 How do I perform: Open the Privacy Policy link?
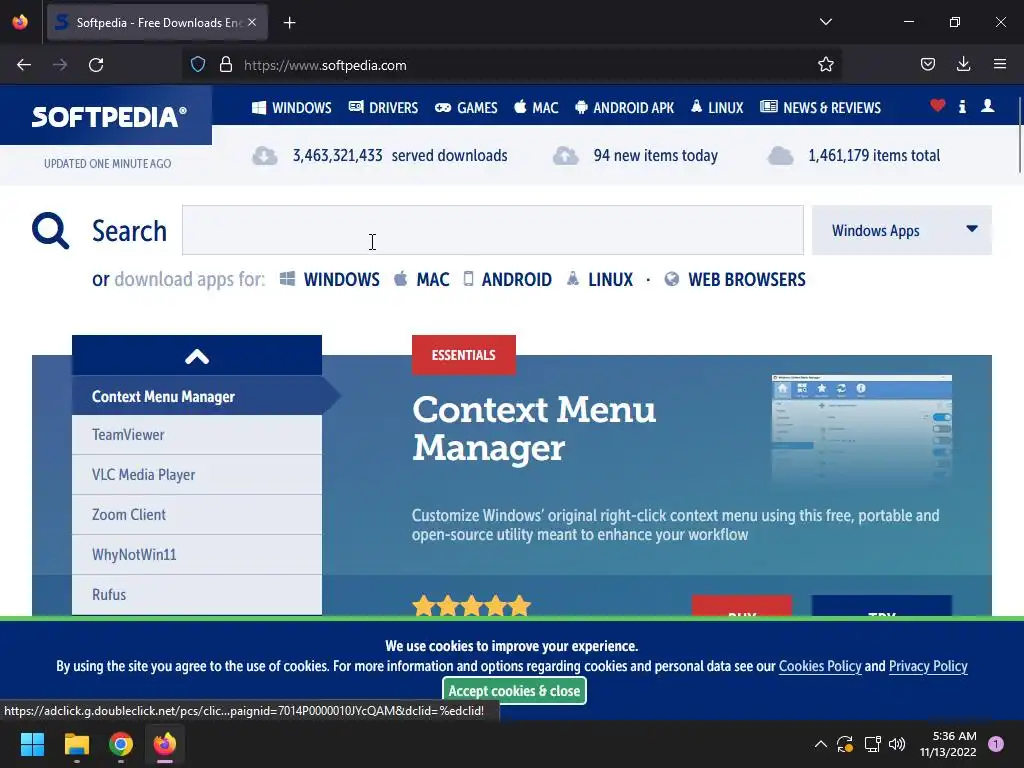pyautogui.click(x=928, y=666)
